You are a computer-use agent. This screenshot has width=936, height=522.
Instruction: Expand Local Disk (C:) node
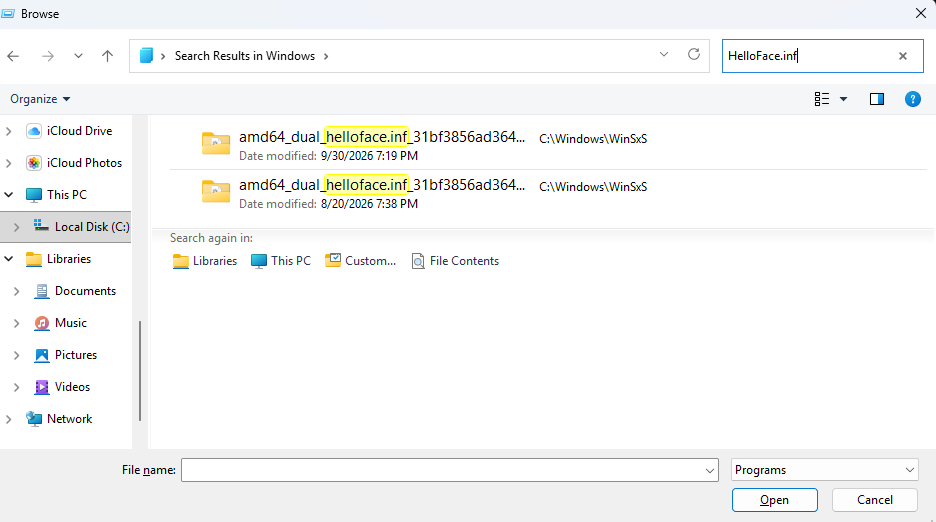16,227
